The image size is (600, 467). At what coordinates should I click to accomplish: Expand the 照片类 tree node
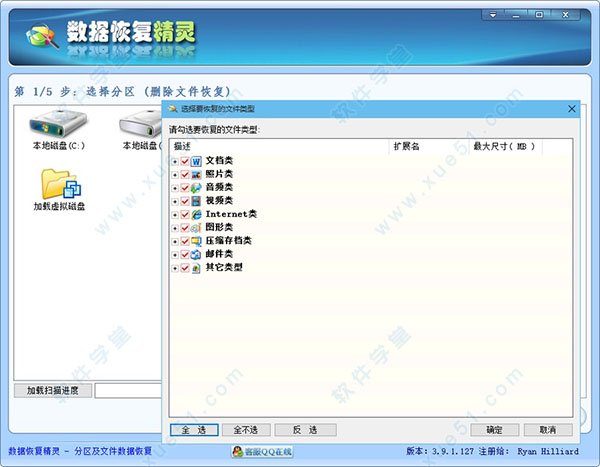click(175, 175)
